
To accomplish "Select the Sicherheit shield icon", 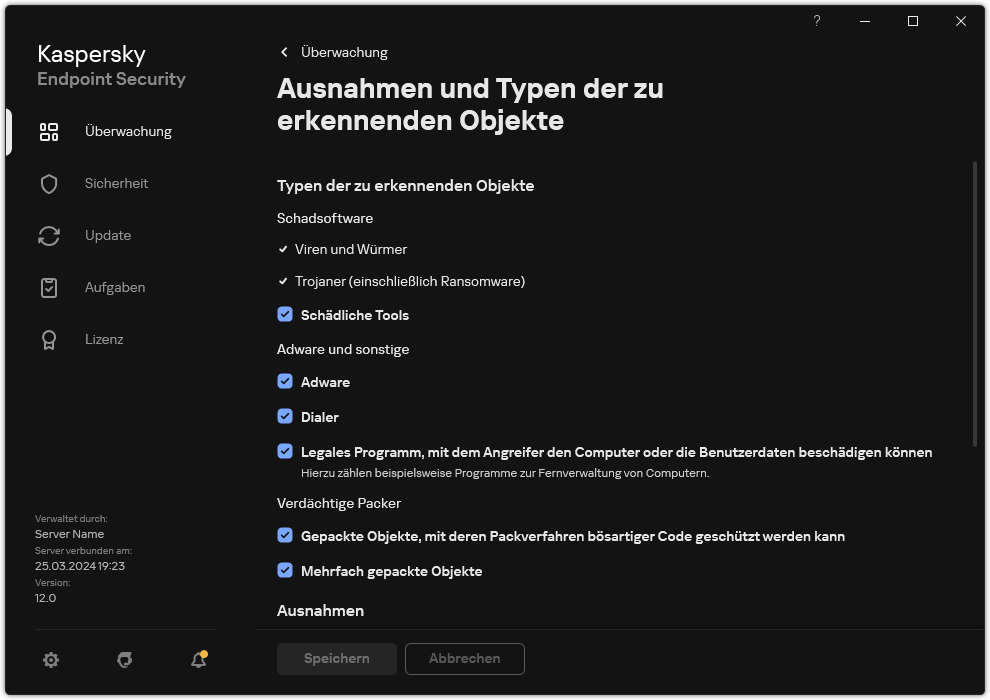I will tap(49, 183).
